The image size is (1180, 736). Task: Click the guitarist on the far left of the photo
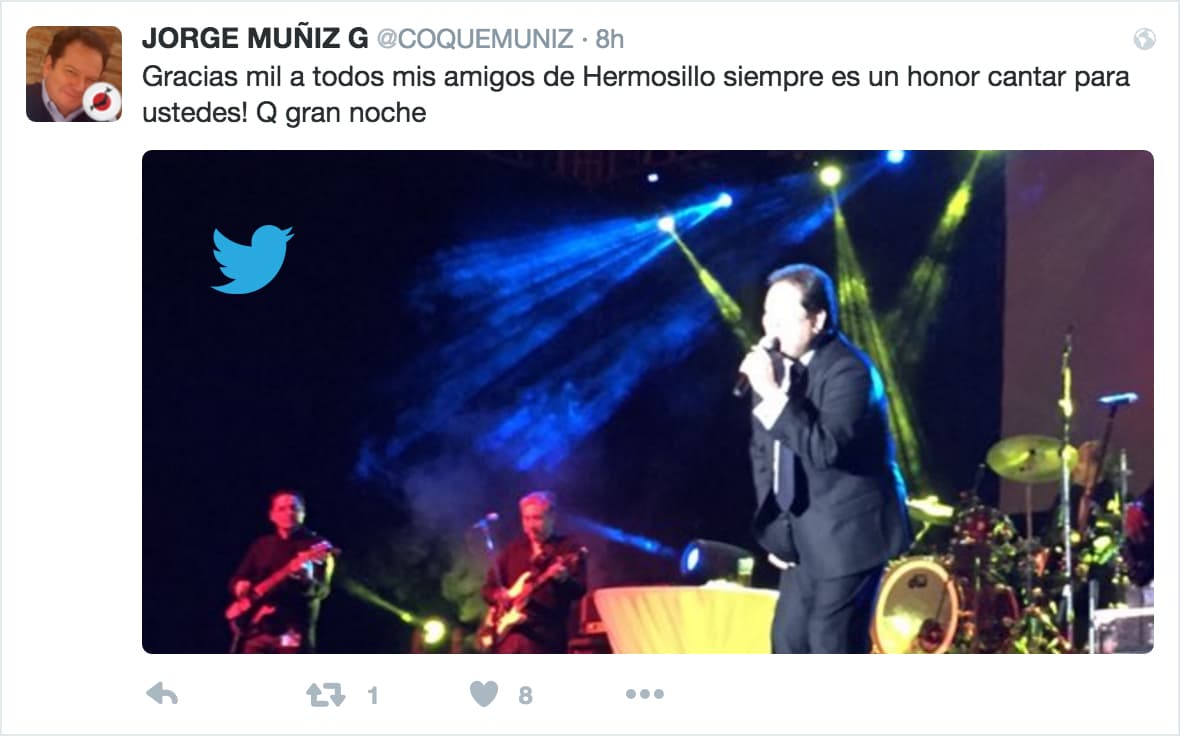point(281,572)
